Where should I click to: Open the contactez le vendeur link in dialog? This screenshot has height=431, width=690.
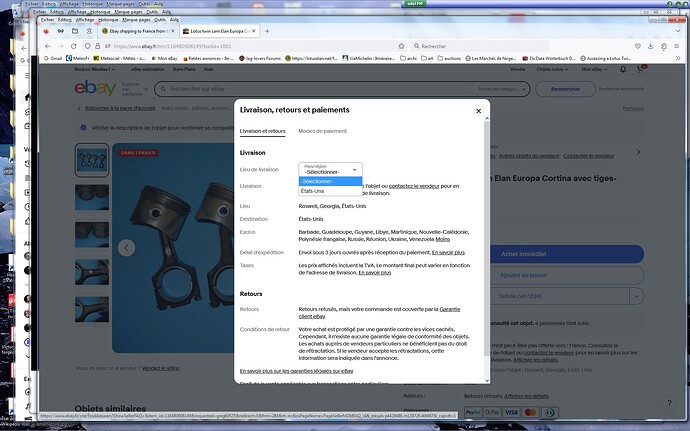click(x=414, y=186)
